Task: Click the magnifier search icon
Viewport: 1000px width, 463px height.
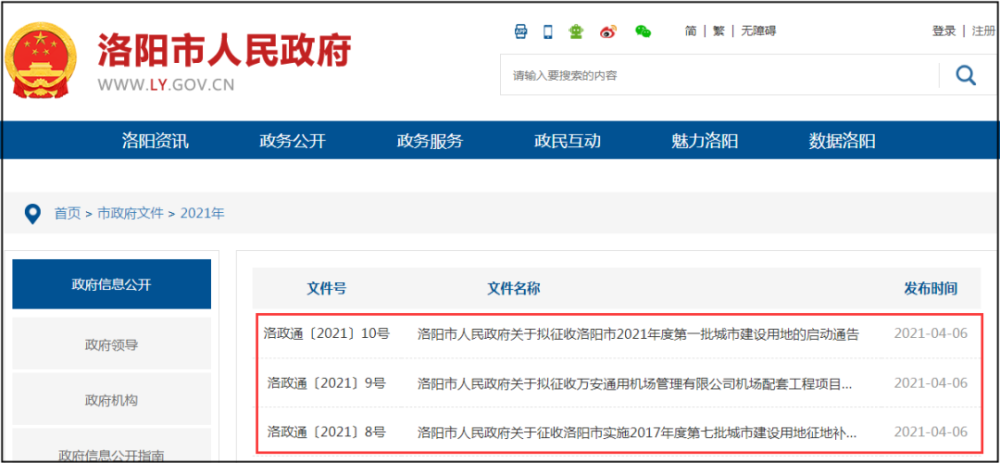Action: (966, 75)
